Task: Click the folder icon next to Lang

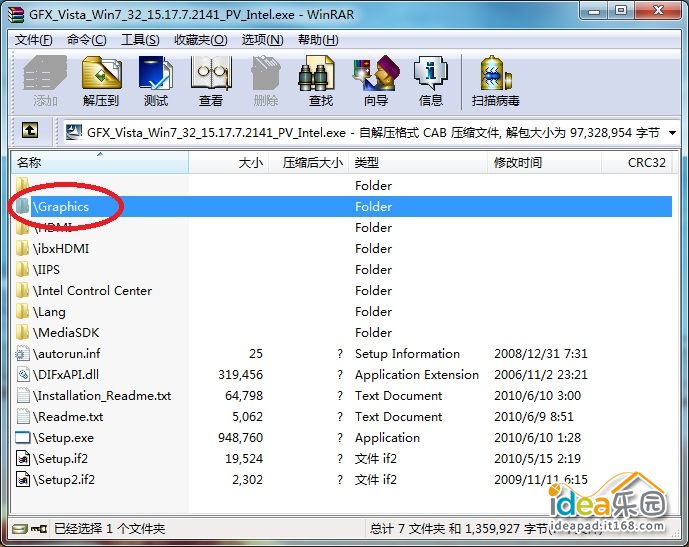Action: (22, 312)
